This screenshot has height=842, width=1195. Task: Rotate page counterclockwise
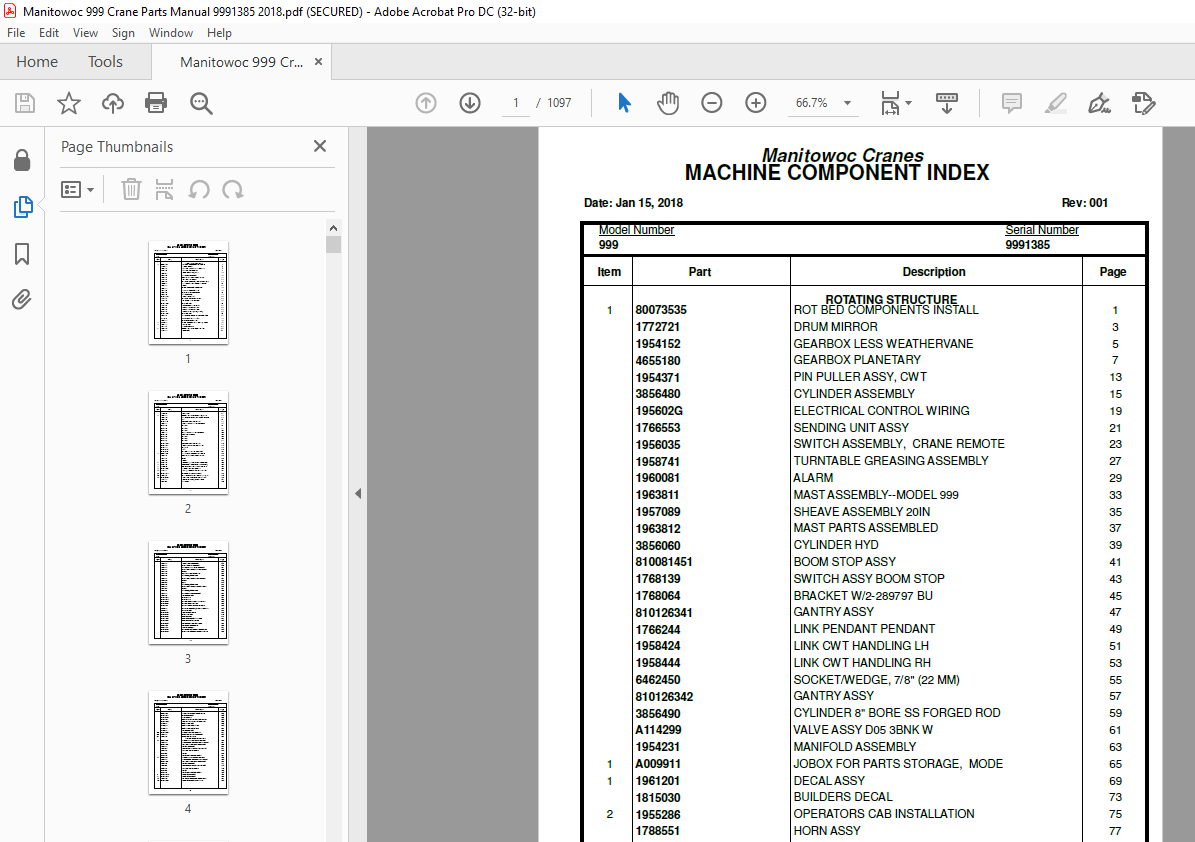pos(199,189)
